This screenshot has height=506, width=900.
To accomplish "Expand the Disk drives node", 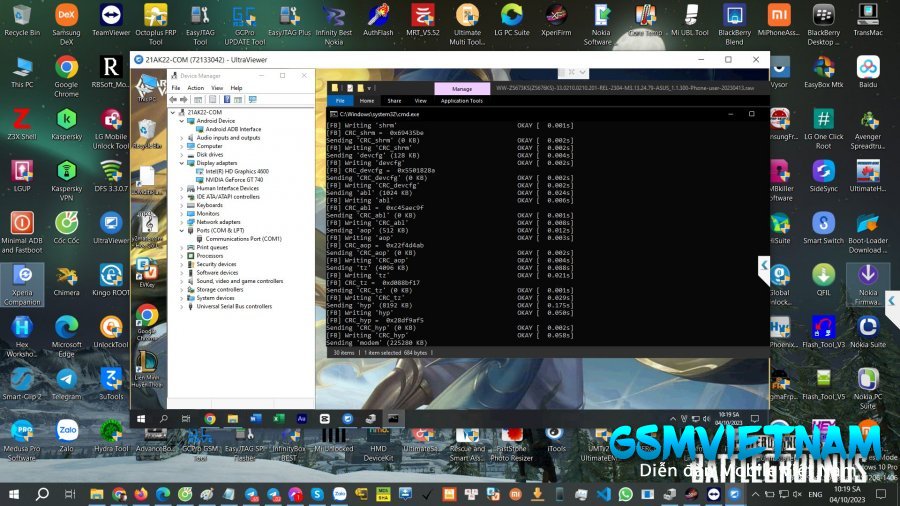I will (182, 154).
